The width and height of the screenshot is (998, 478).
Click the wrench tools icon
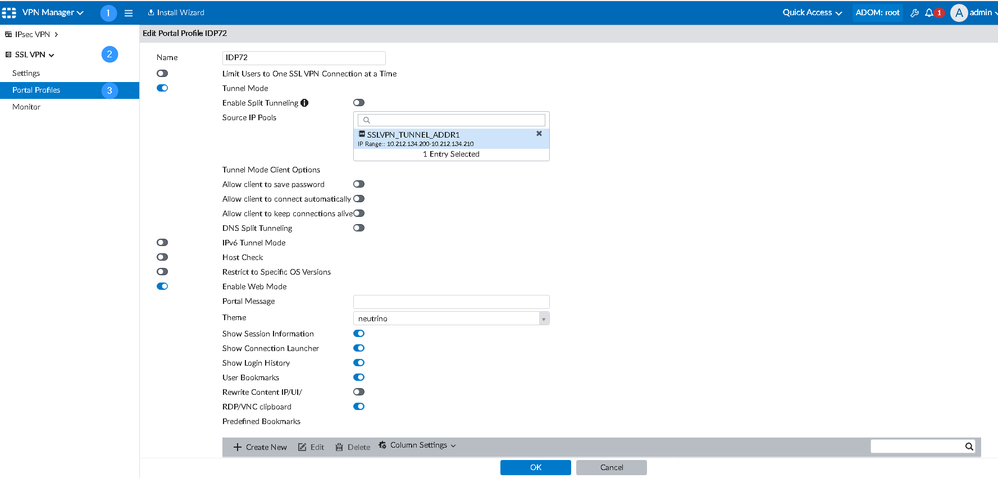pyautogui.click(x=914, y=13)
